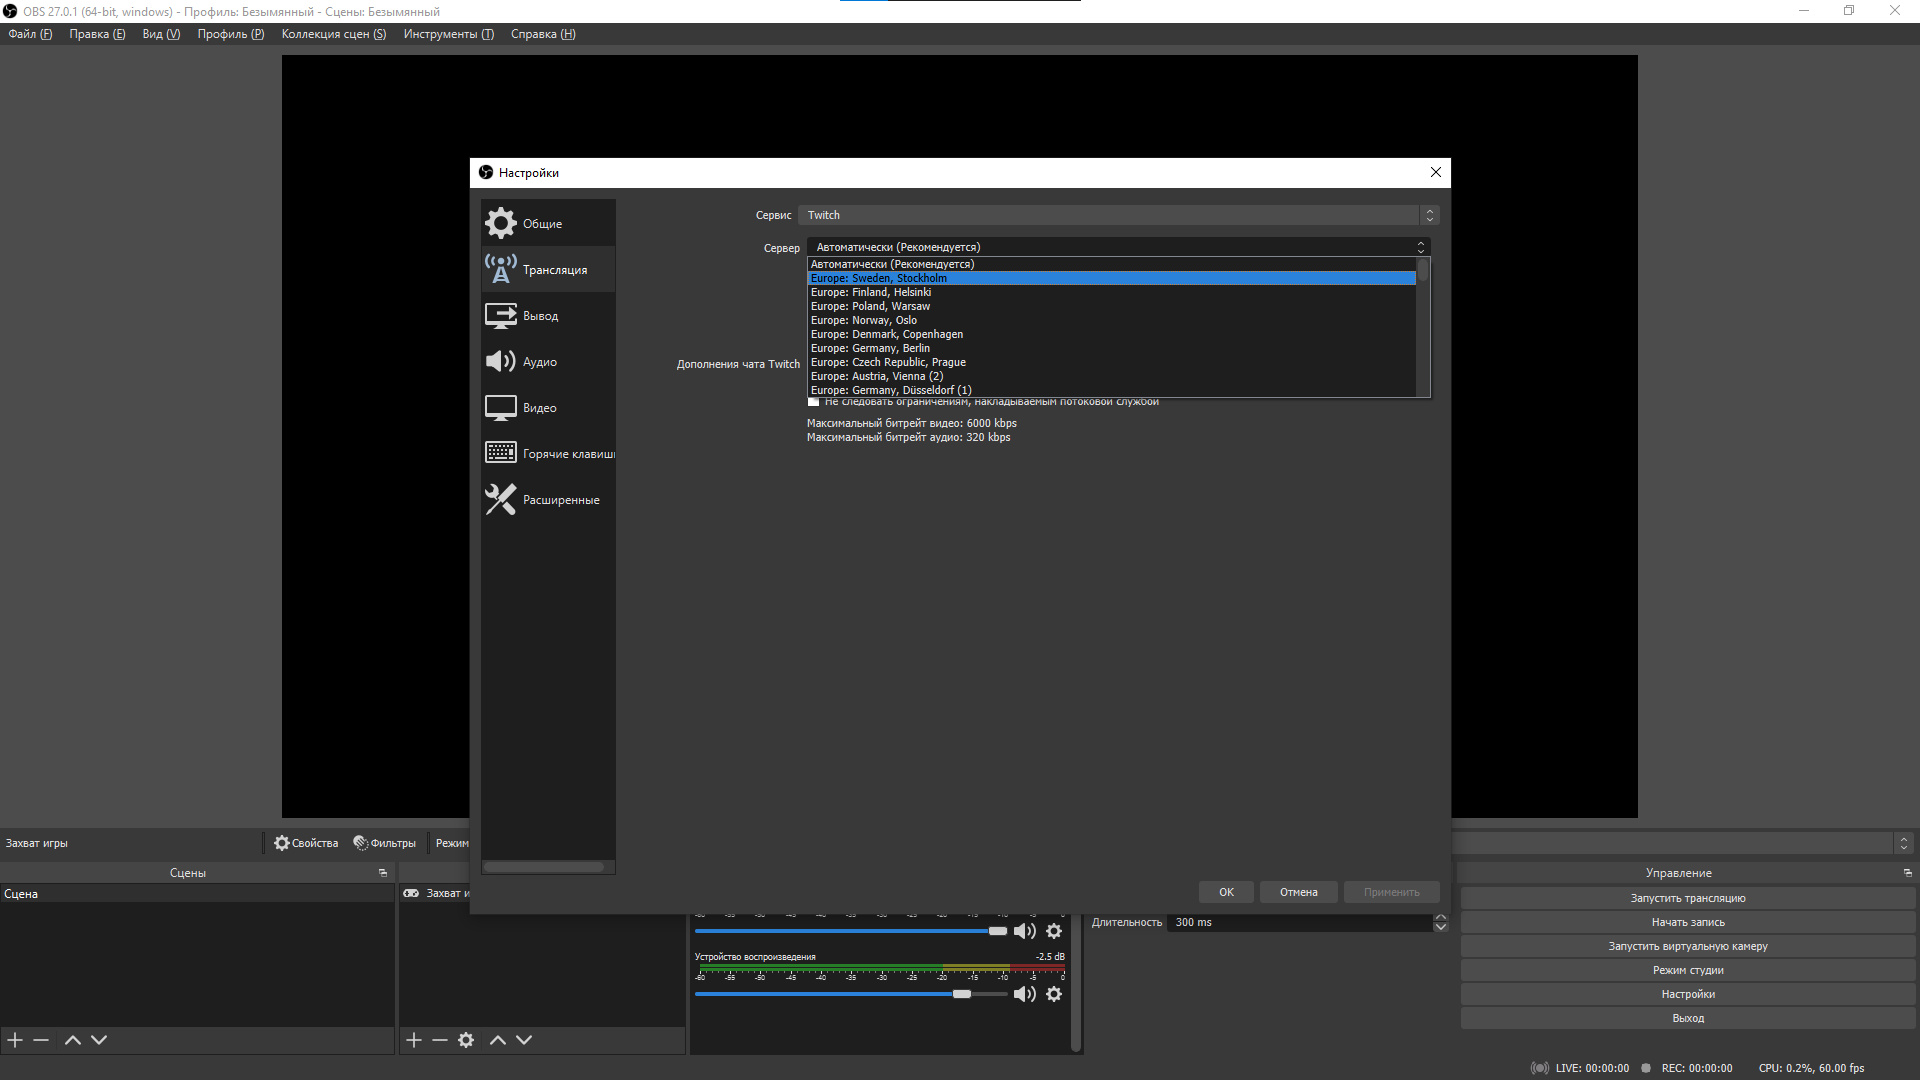
Task: Click Запустить виртуальную камеру button
Action: 1688,946
